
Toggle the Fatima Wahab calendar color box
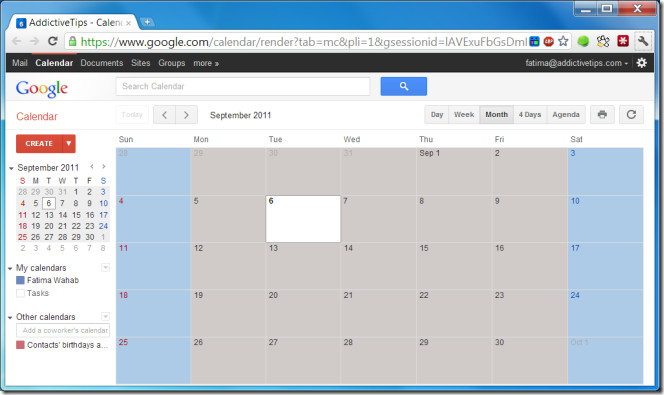[20, 280]
